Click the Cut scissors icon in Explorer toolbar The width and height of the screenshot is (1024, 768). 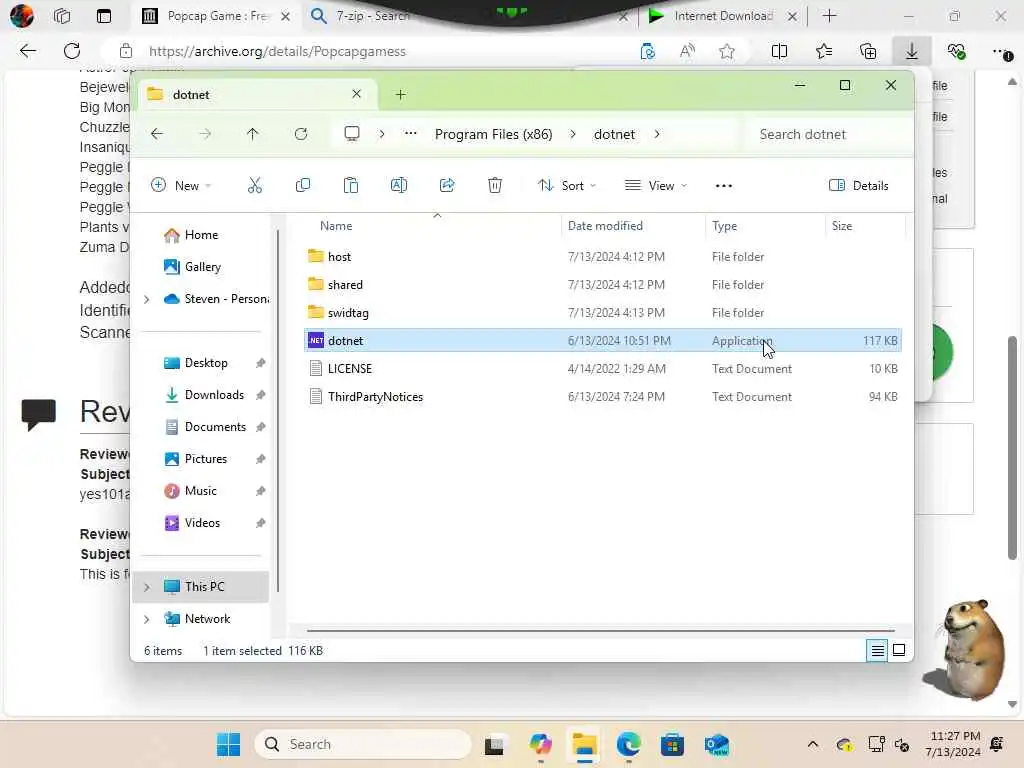coord(255,185)
